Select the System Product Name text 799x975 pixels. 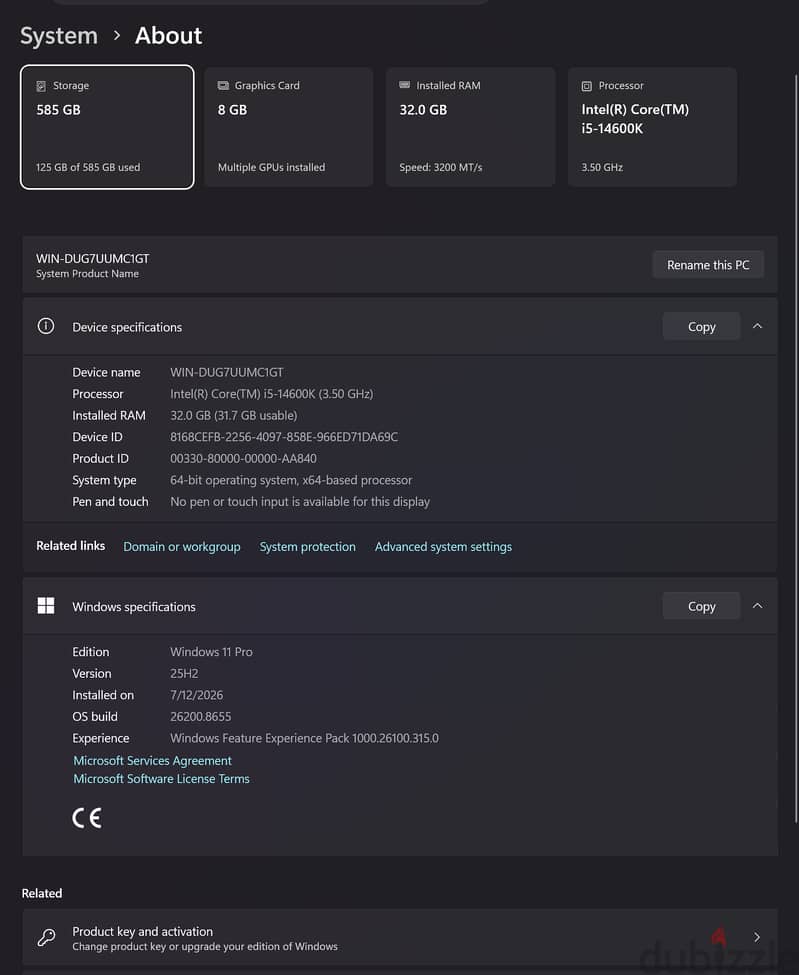click(88, 274)
